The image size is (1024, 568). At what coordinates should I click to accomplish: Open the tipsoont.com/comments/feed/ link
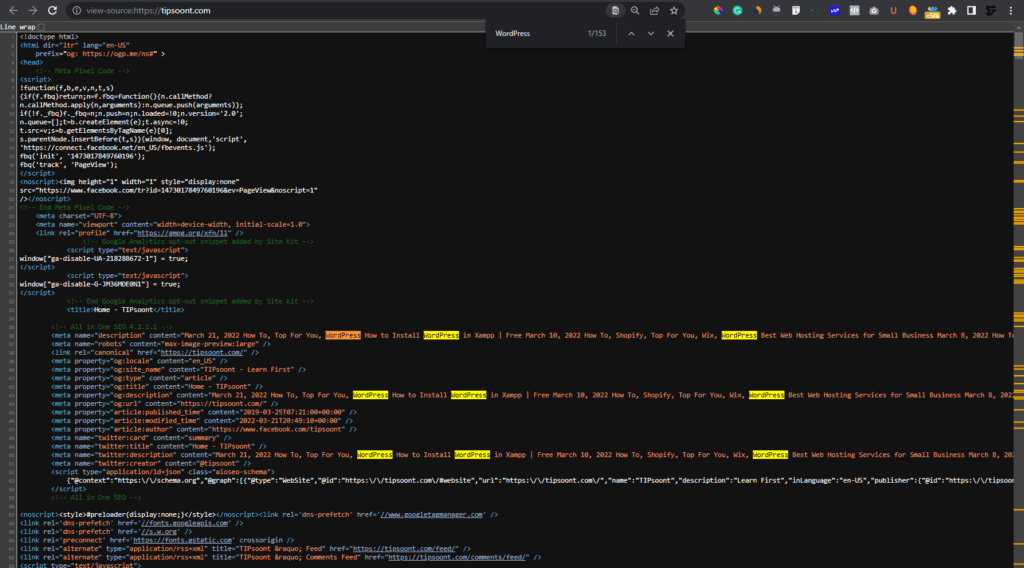click(457, 557)
